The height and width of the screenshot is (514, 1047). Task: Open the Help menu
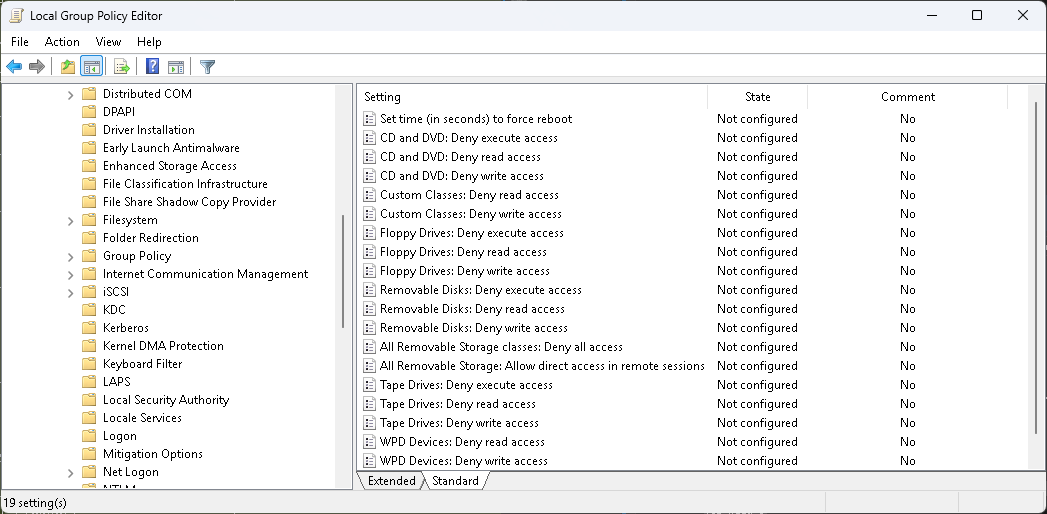150,41
